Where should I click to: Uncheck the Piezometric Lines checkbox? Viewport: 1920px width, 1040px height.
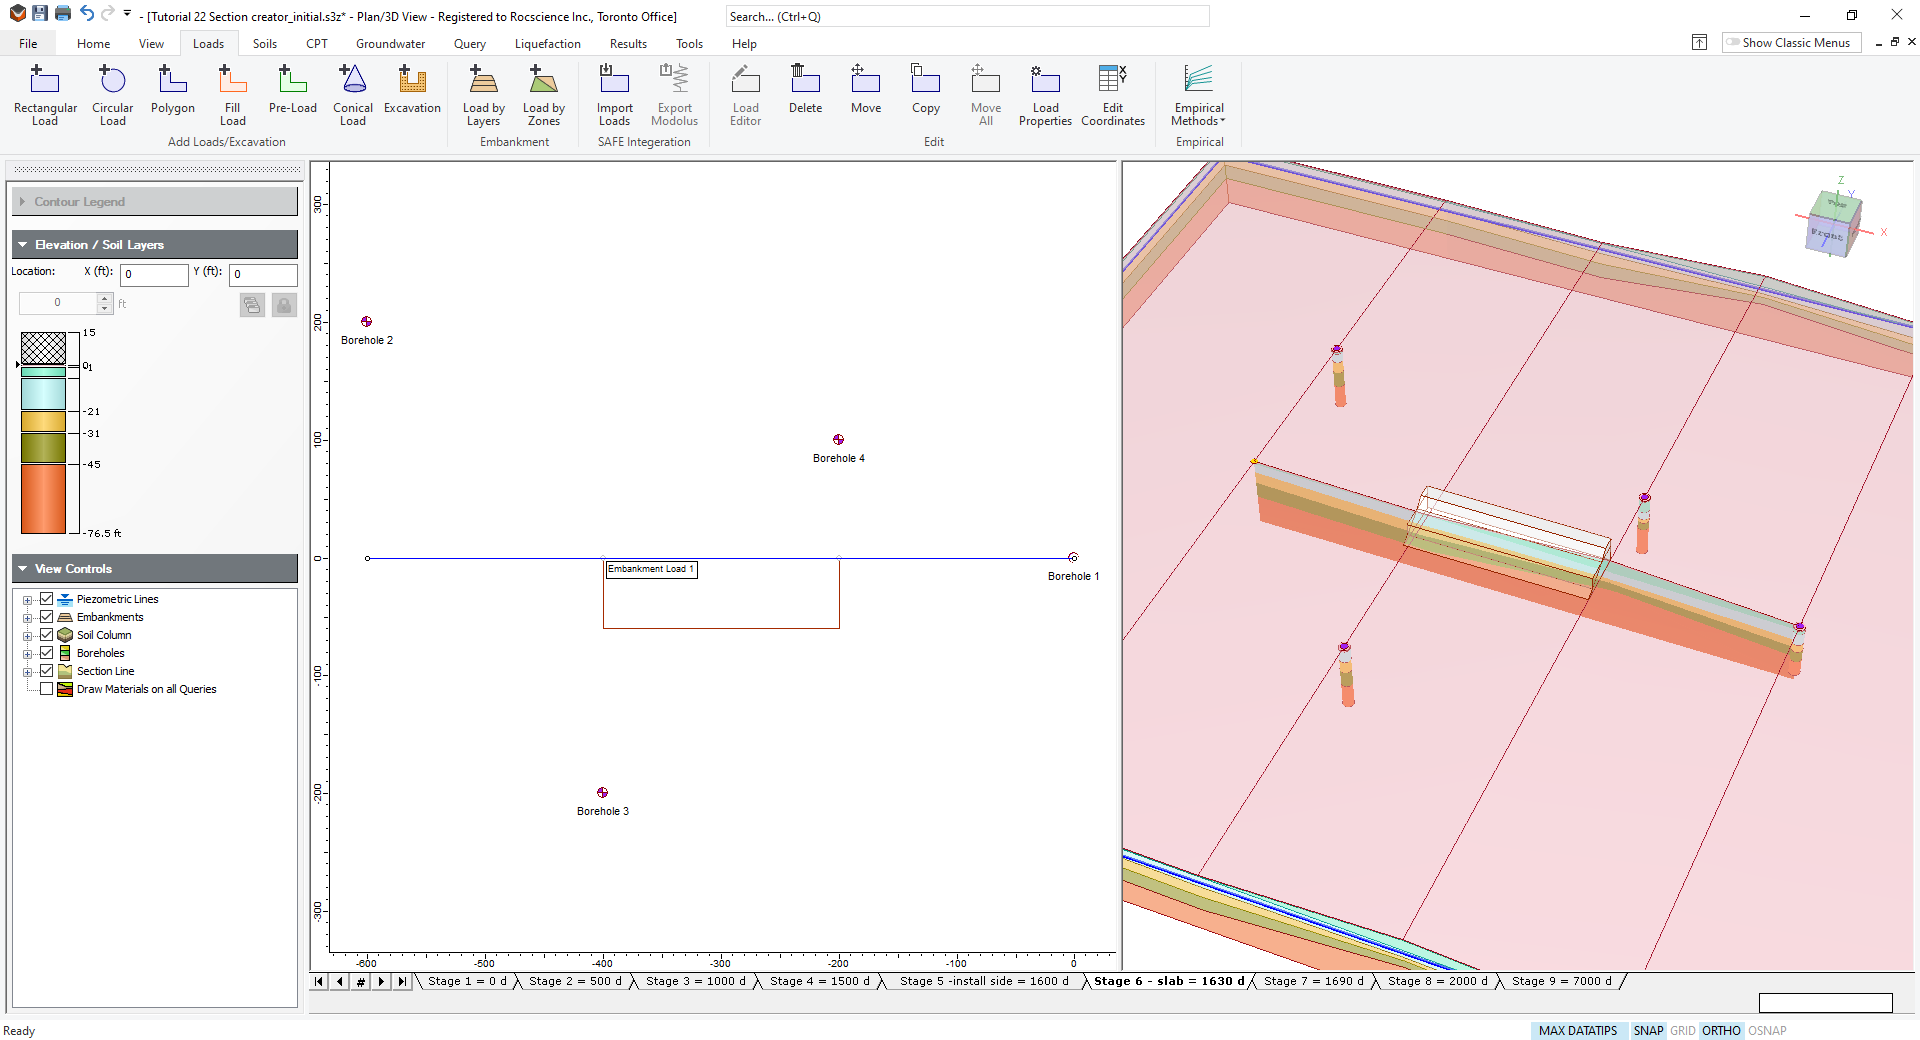tap(46, 599)
